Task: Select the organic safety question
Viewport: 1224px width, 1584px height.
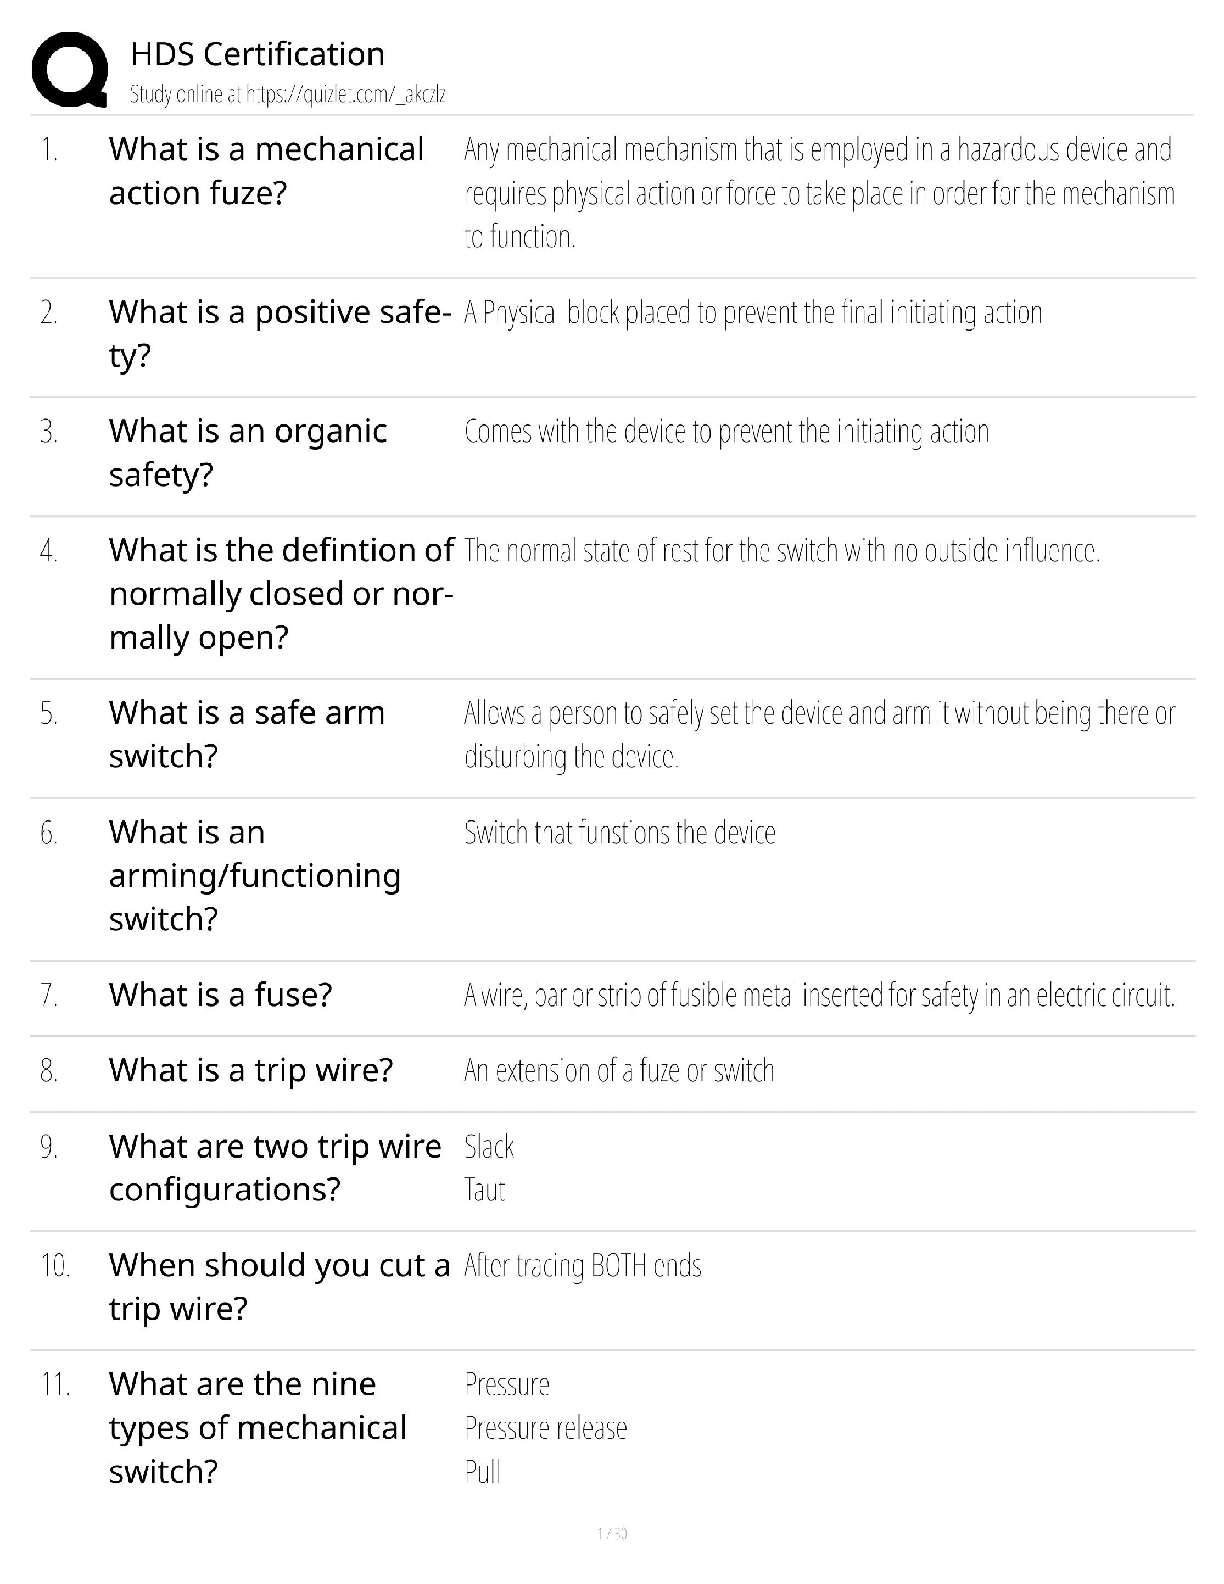Action: 247,453
